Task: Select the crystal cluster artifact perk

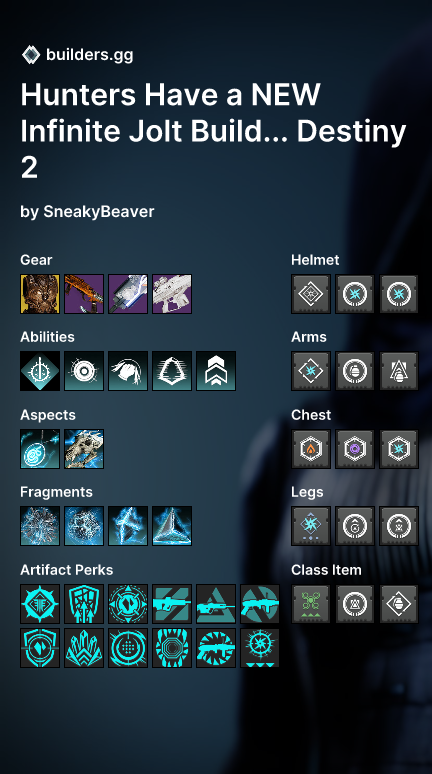Action: pos(84,648)
